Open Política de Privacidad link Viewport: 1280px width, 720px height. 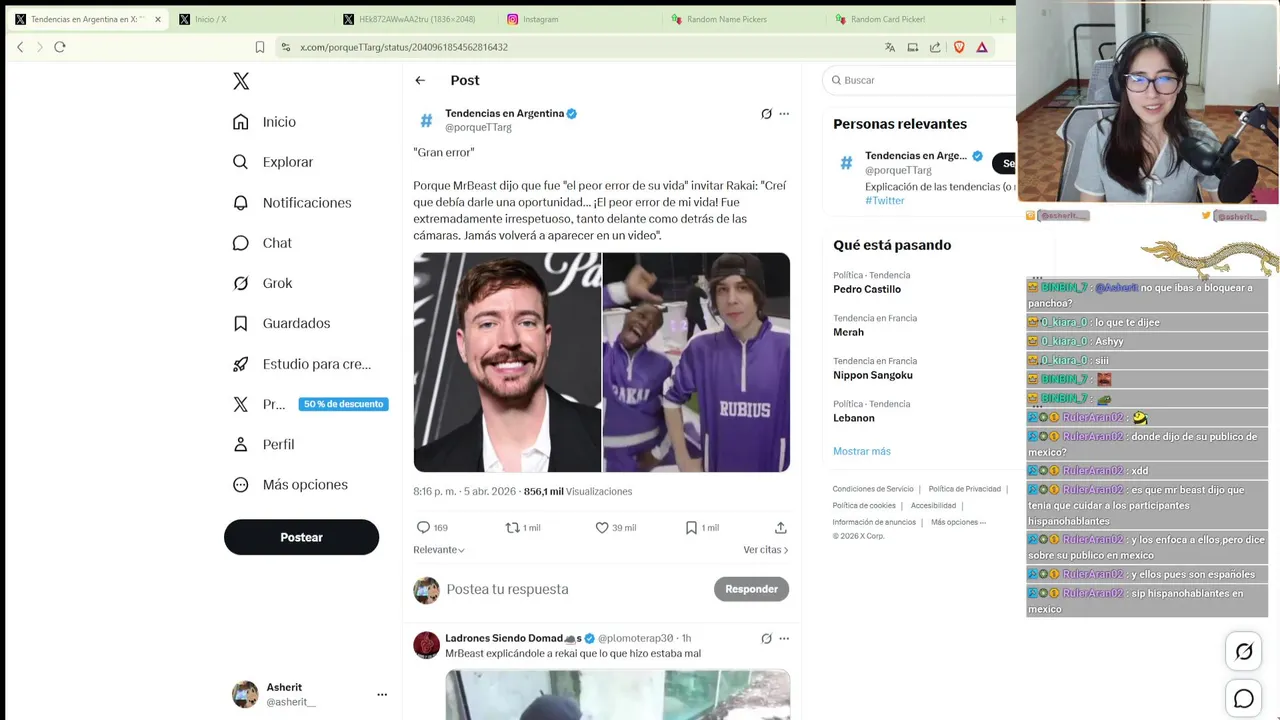pos(965,489)
